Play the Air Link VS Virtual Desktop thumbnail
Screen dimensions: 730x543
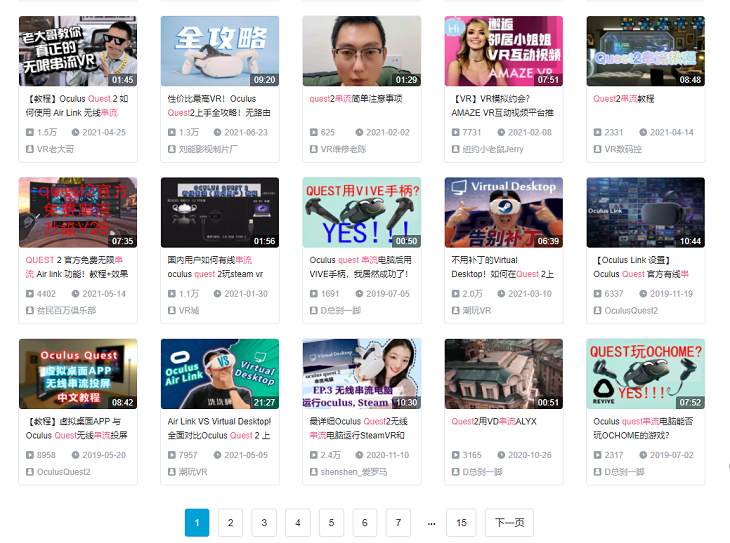tap(219, 374)
